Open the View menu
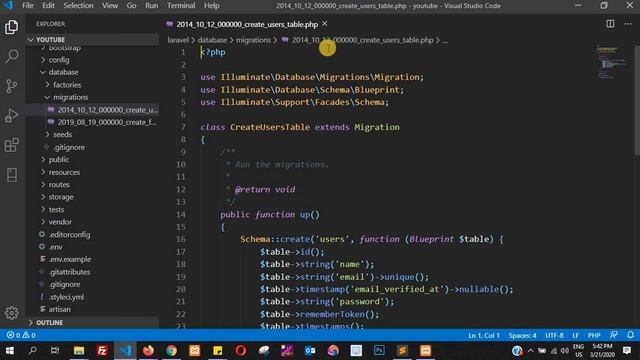The width and height of the screenshot is (640, 360). tap(110, 6)
